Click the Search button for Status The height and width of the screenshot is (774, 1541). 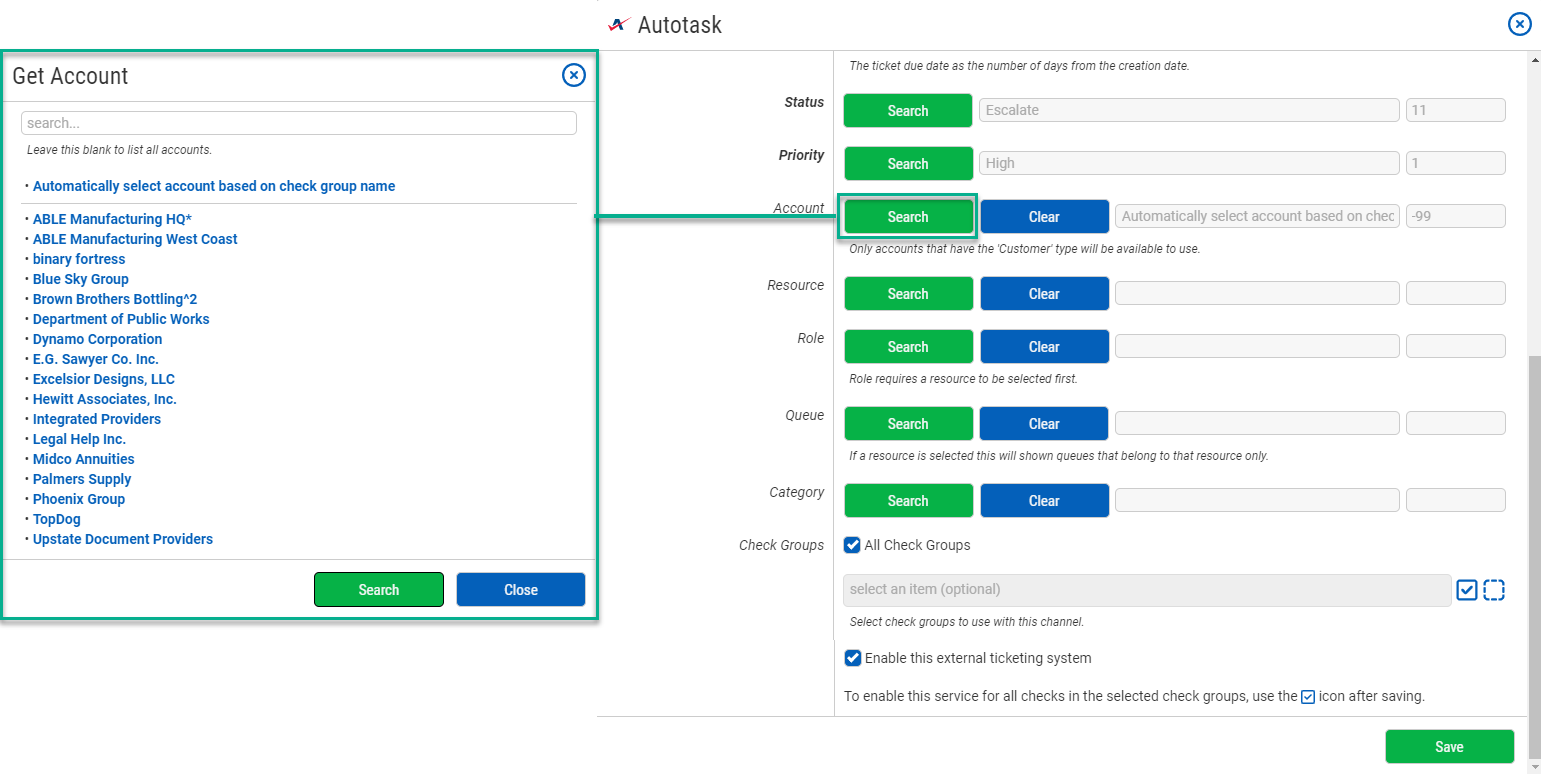click(907, 111)
